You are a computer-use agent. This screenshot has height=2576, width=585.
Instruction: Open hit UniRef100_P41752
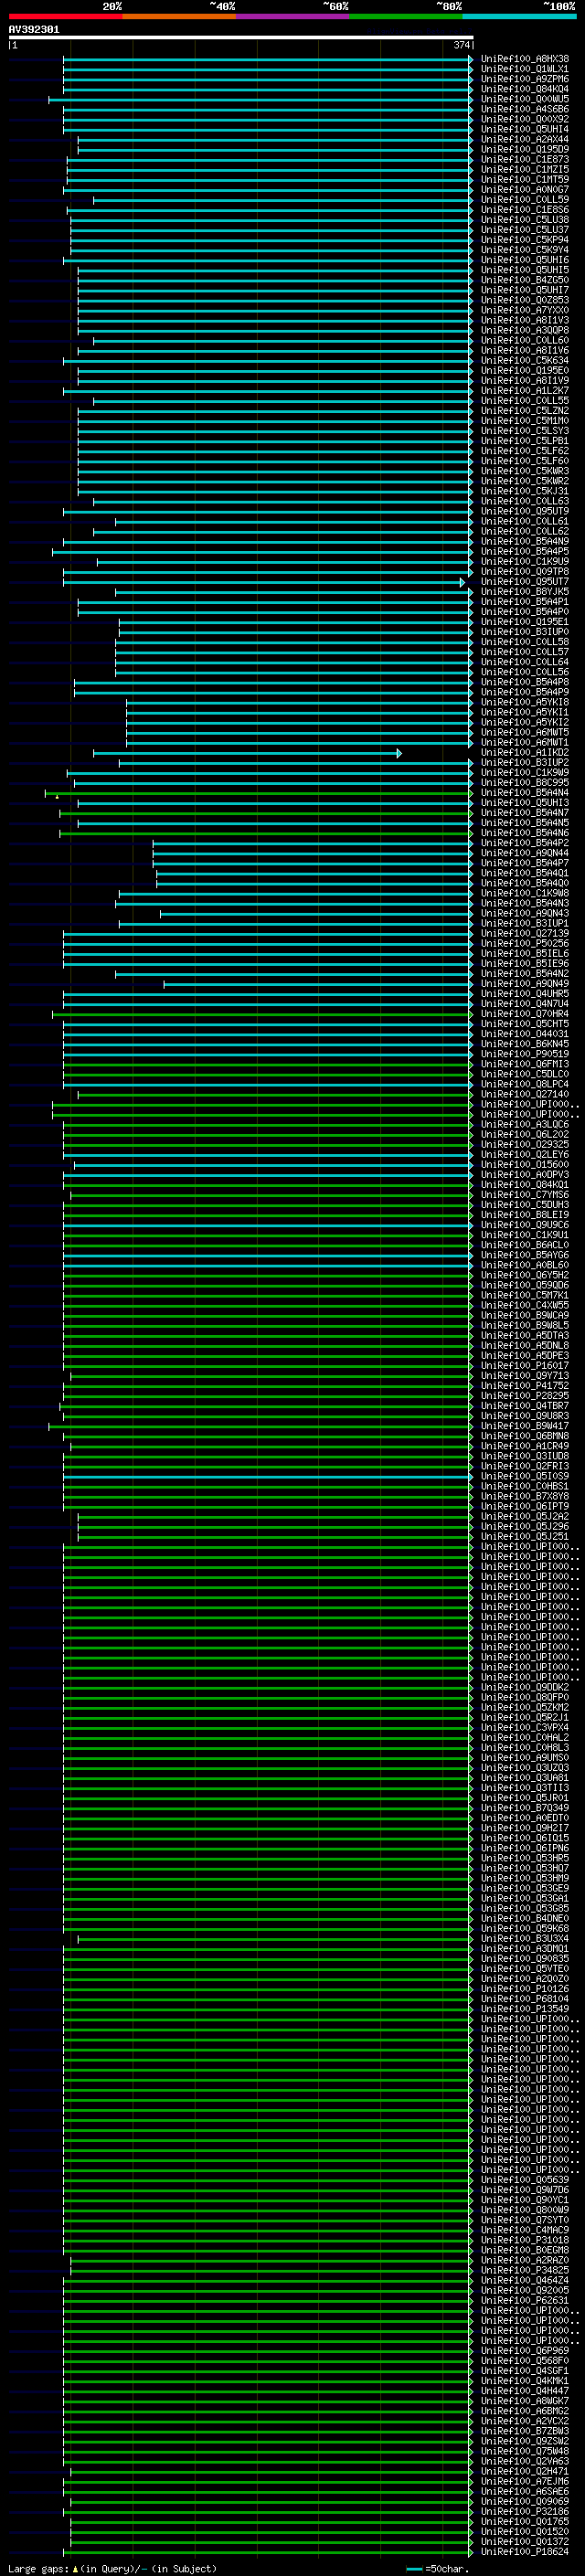click(524, 1386)
